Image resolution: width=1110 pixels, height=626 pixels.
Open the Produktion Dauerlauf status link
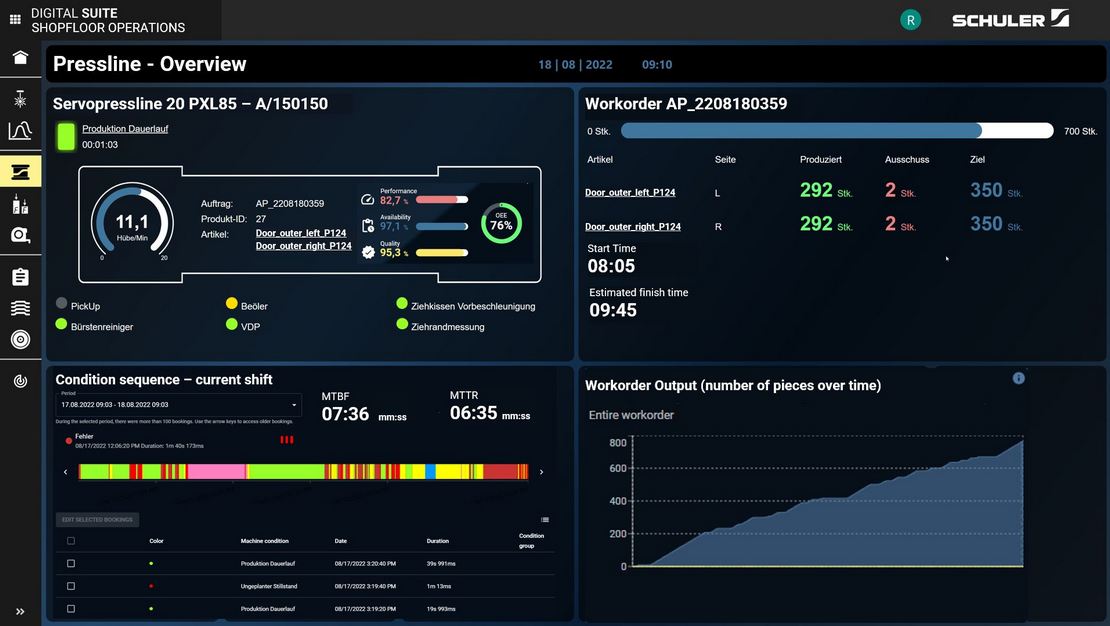point(125,129)
